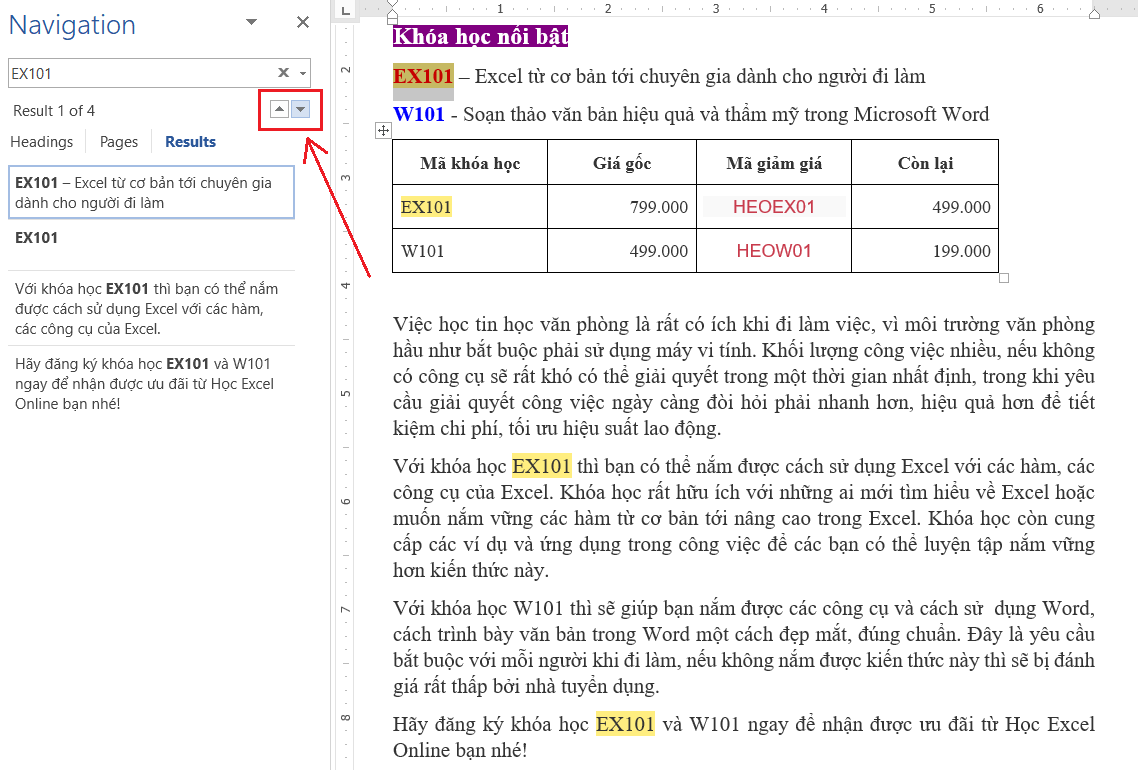
Task: Click the table move handle
Action: (382, 131)
